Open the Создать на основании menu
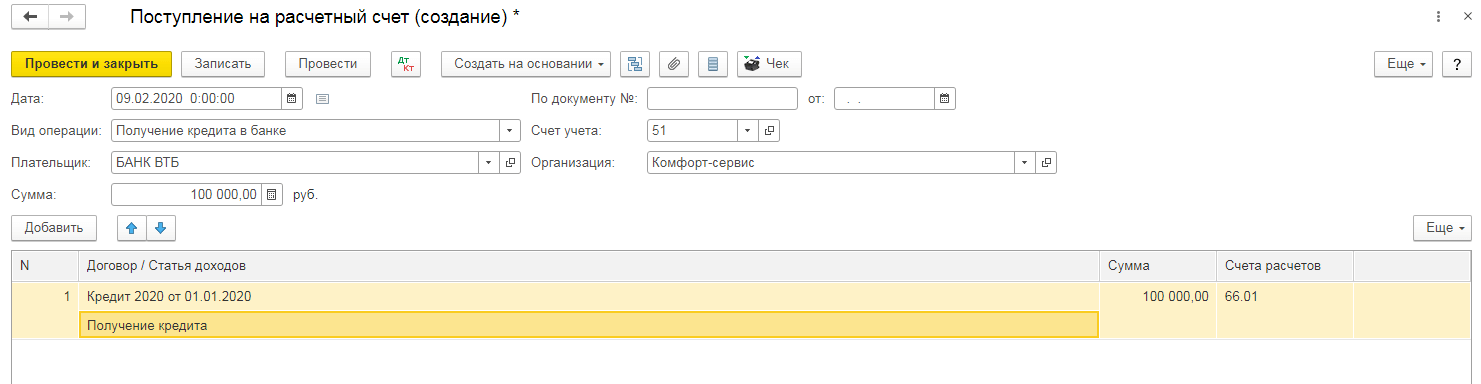The height and width of the screenshot is (384, 1481). click(x=526, y=64)
